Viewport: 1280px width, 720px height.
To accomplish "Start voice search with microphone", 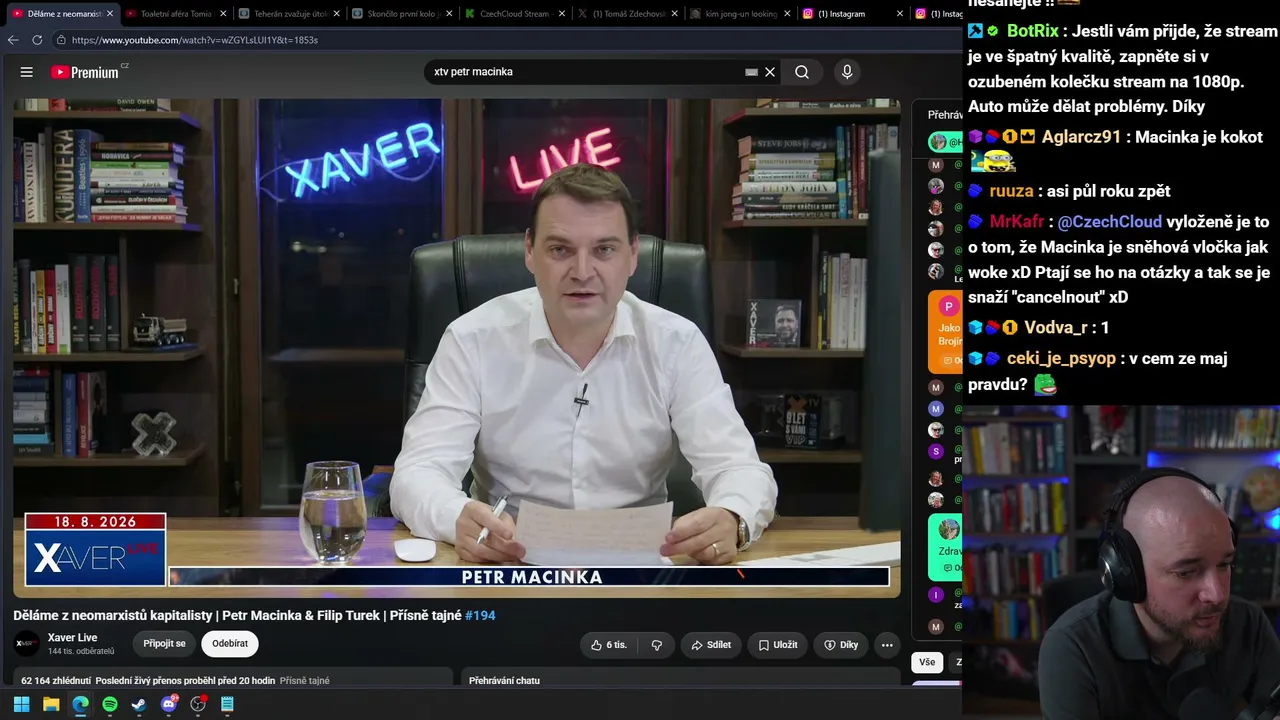I will pyautogui.click(x=847, y=72).
